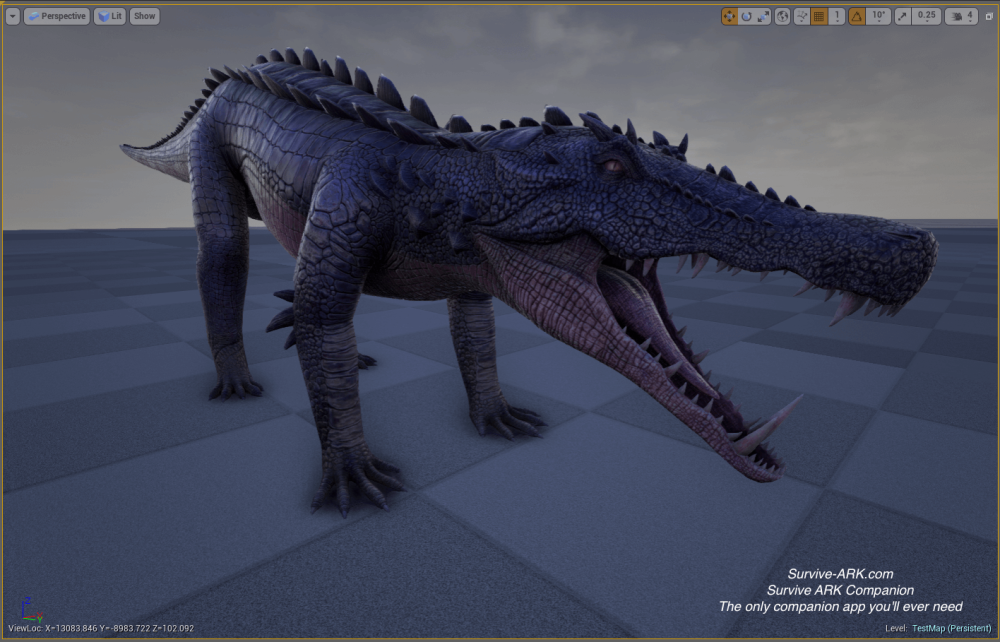Switch the world/local coordinate system globe
This screenshot has width=1000, height=642.
click(x=783, y=17)
